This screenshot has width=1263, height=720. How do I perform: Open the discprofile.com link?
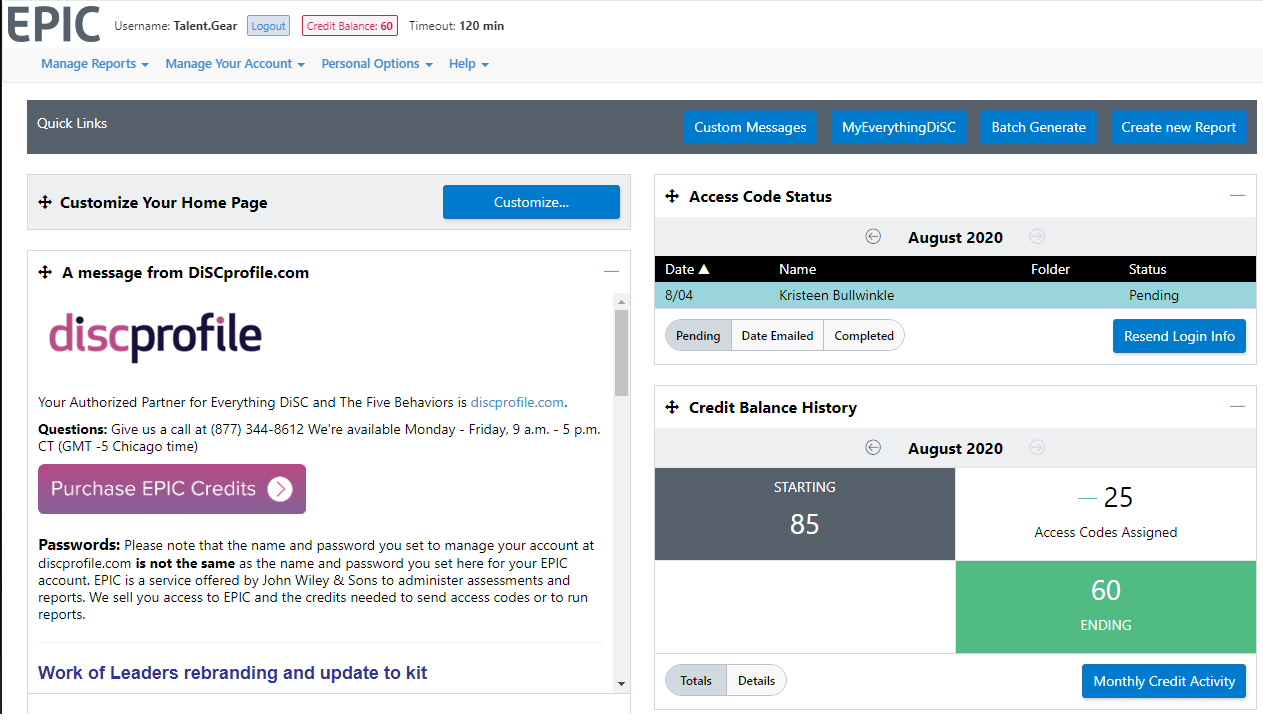click(x=517, y=402)
